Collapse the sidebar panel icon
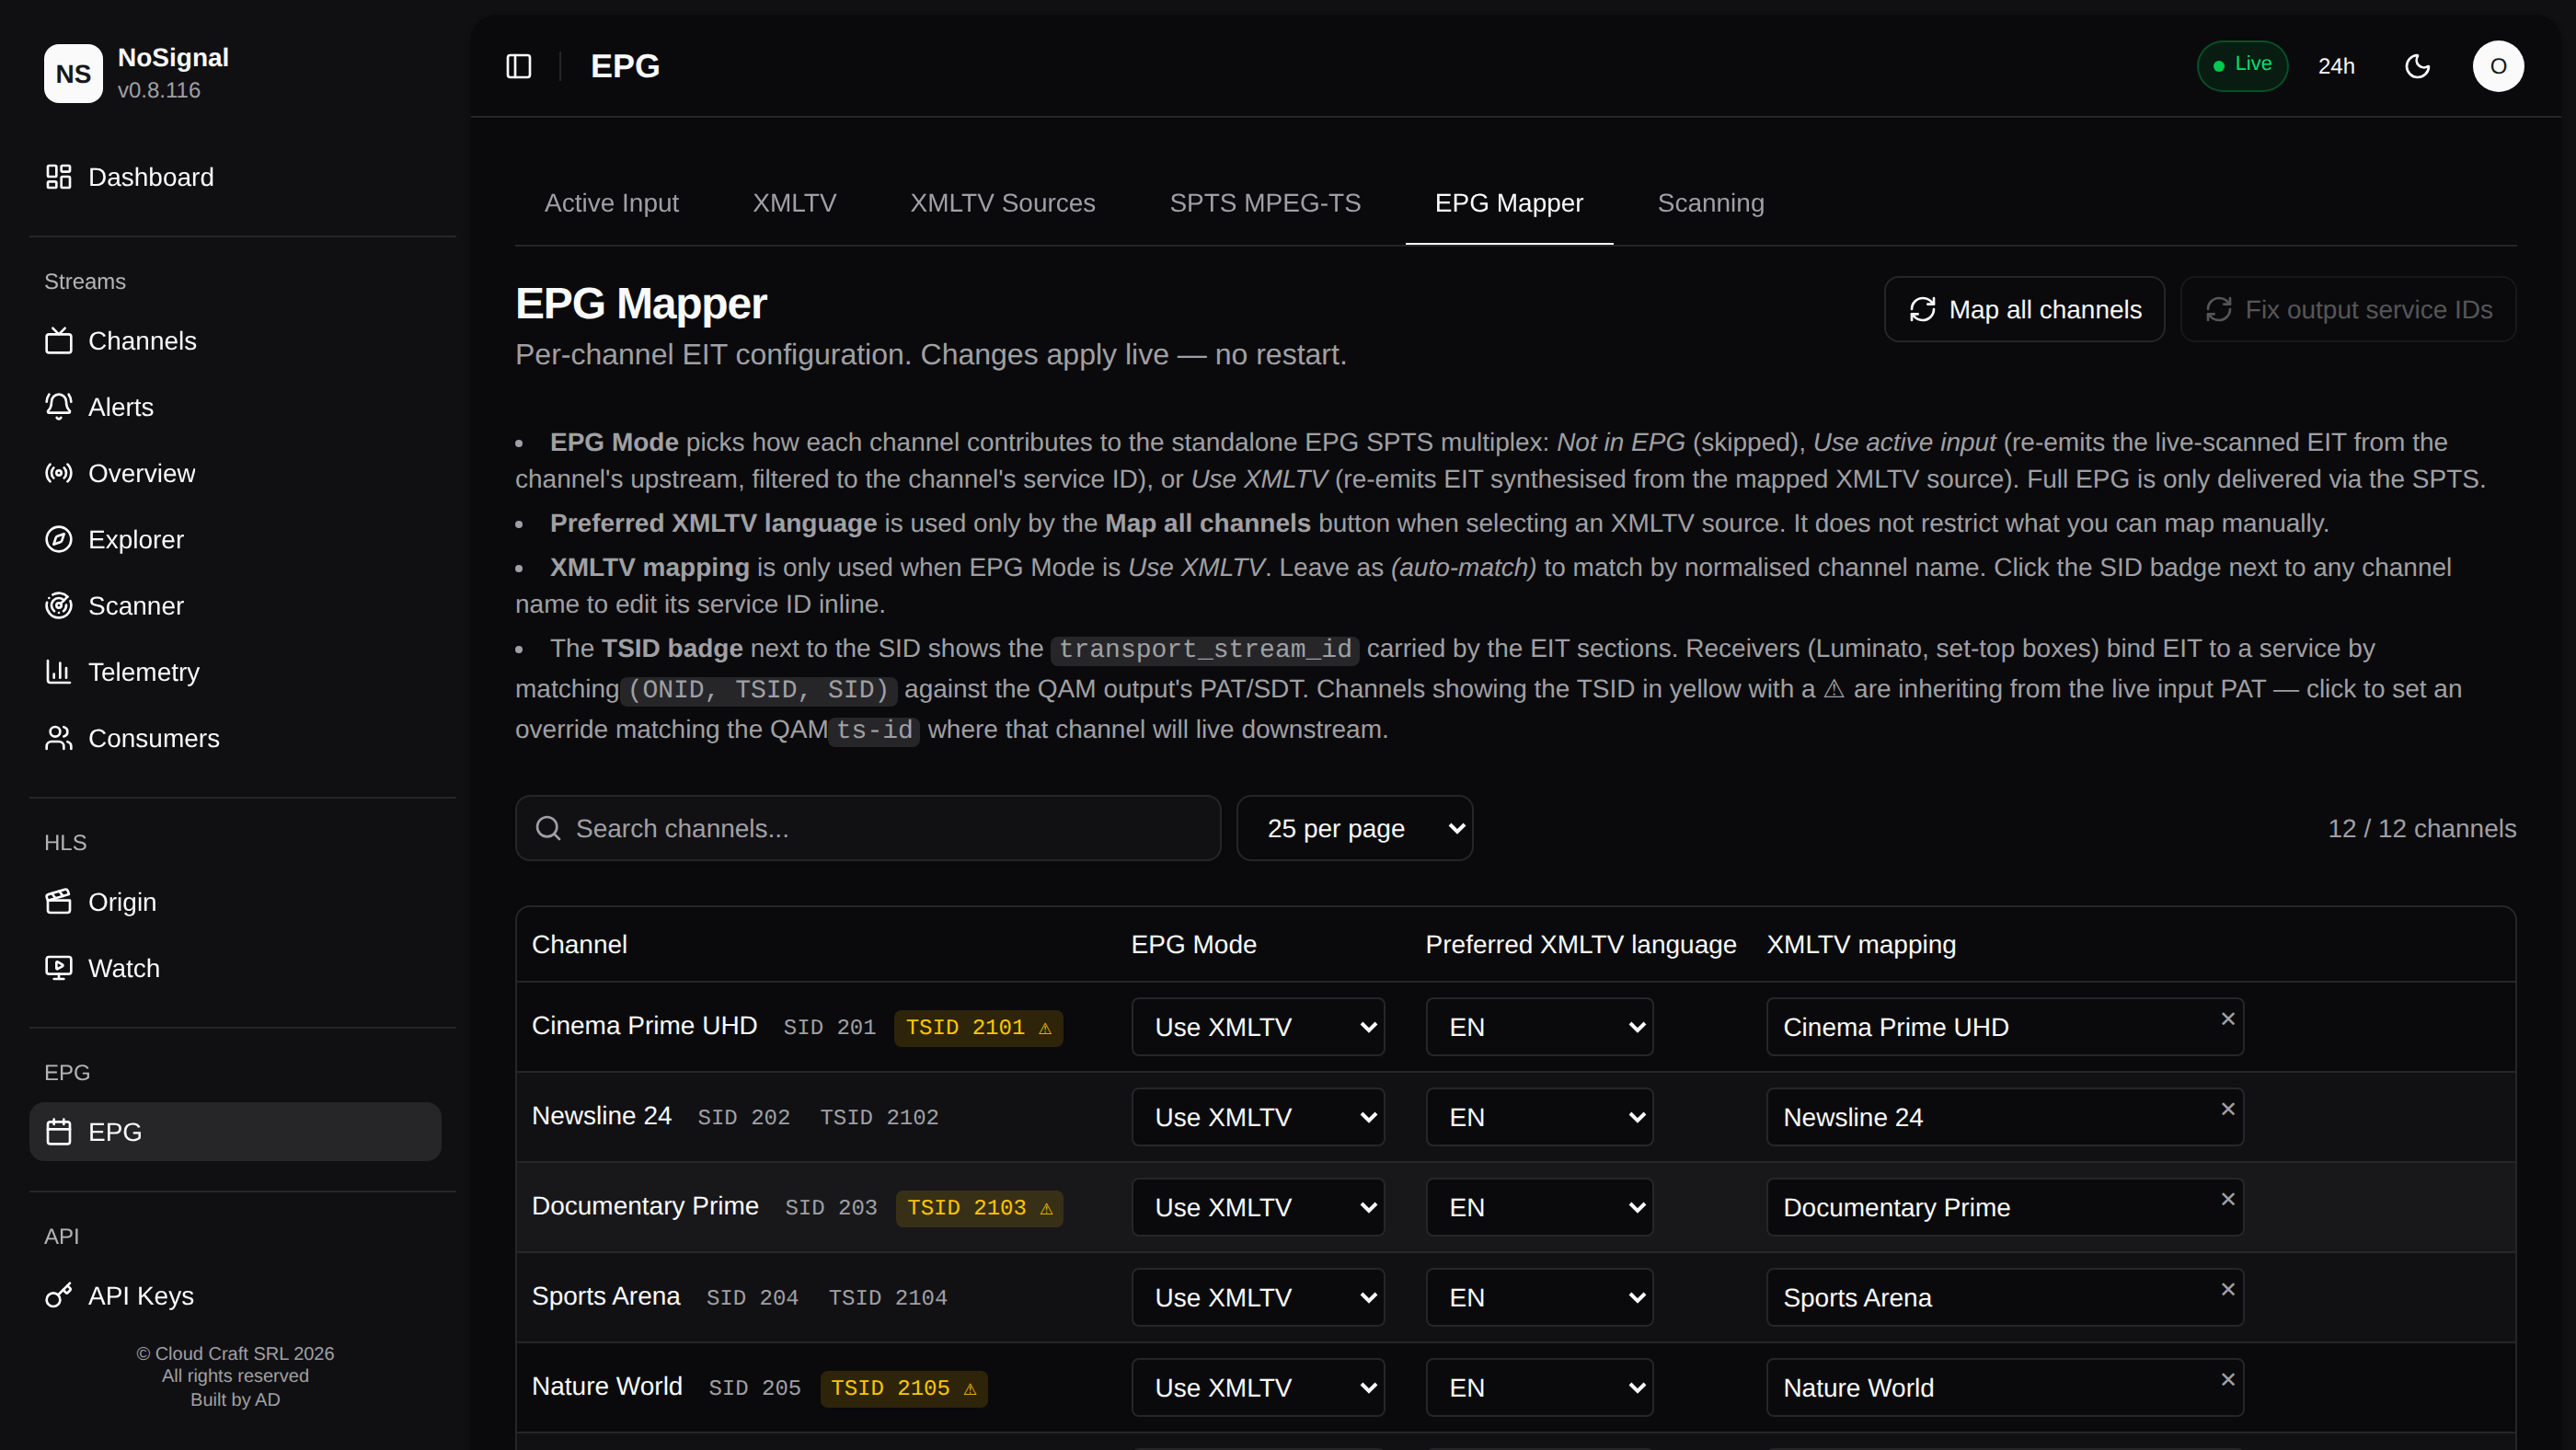This screenshot has width=2576, height=1450. 518,66
